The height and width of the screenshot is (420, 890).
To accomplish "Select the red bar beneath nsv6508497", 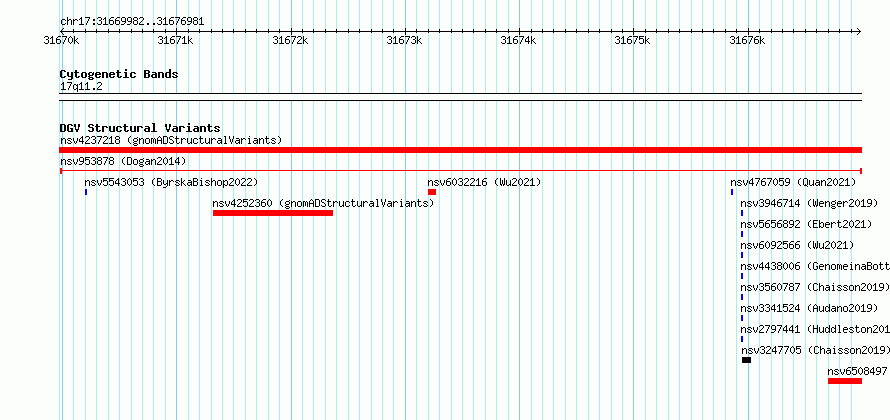I will [x=845, y=381].
